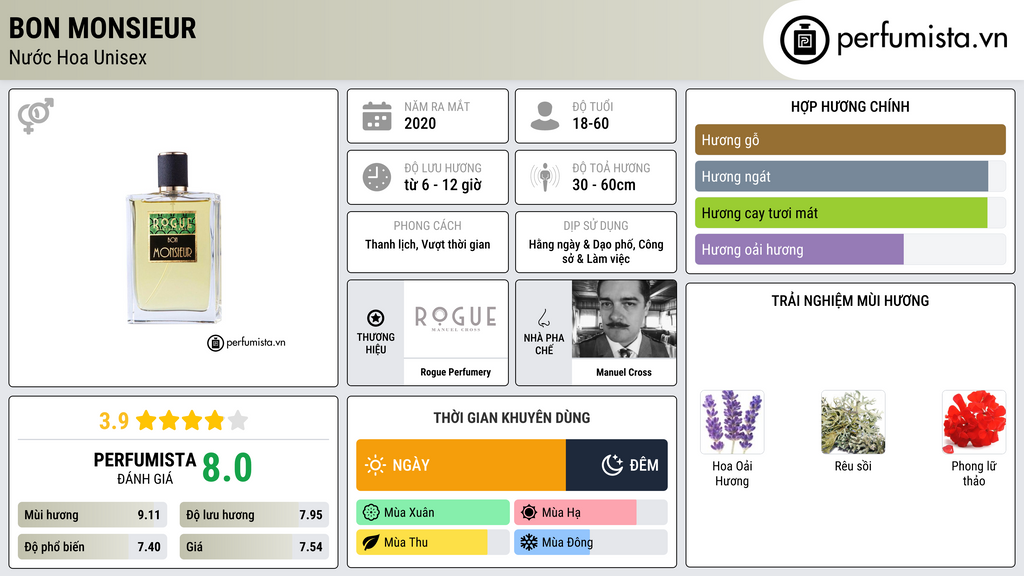Click the TRẢI NGHIỆM MÙI HƯƠNG heading
Screen dimensions: 1024x576
point(850,301)
